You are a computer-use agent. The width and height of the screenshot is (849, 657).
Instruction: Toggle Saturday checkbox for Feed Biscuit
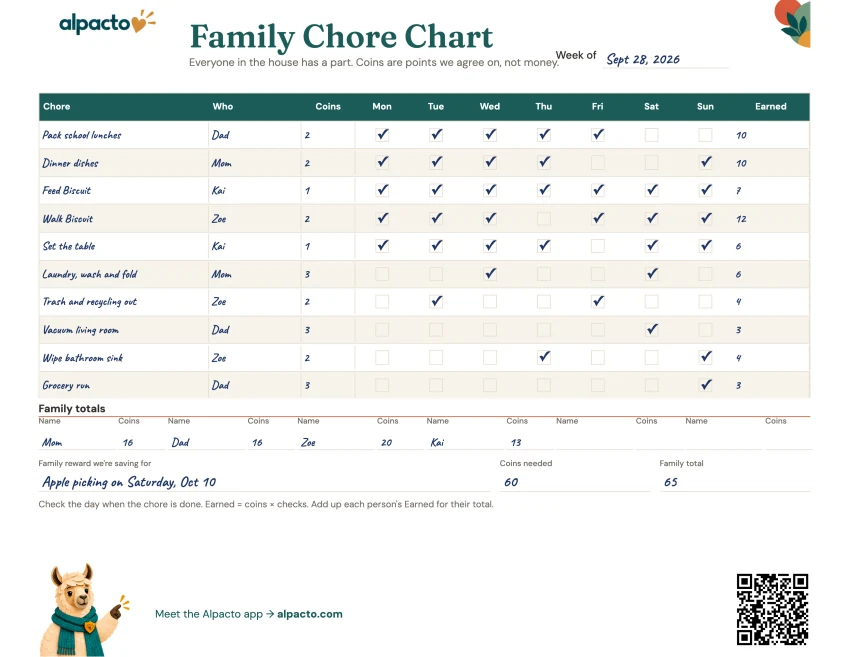click(651, 190)
